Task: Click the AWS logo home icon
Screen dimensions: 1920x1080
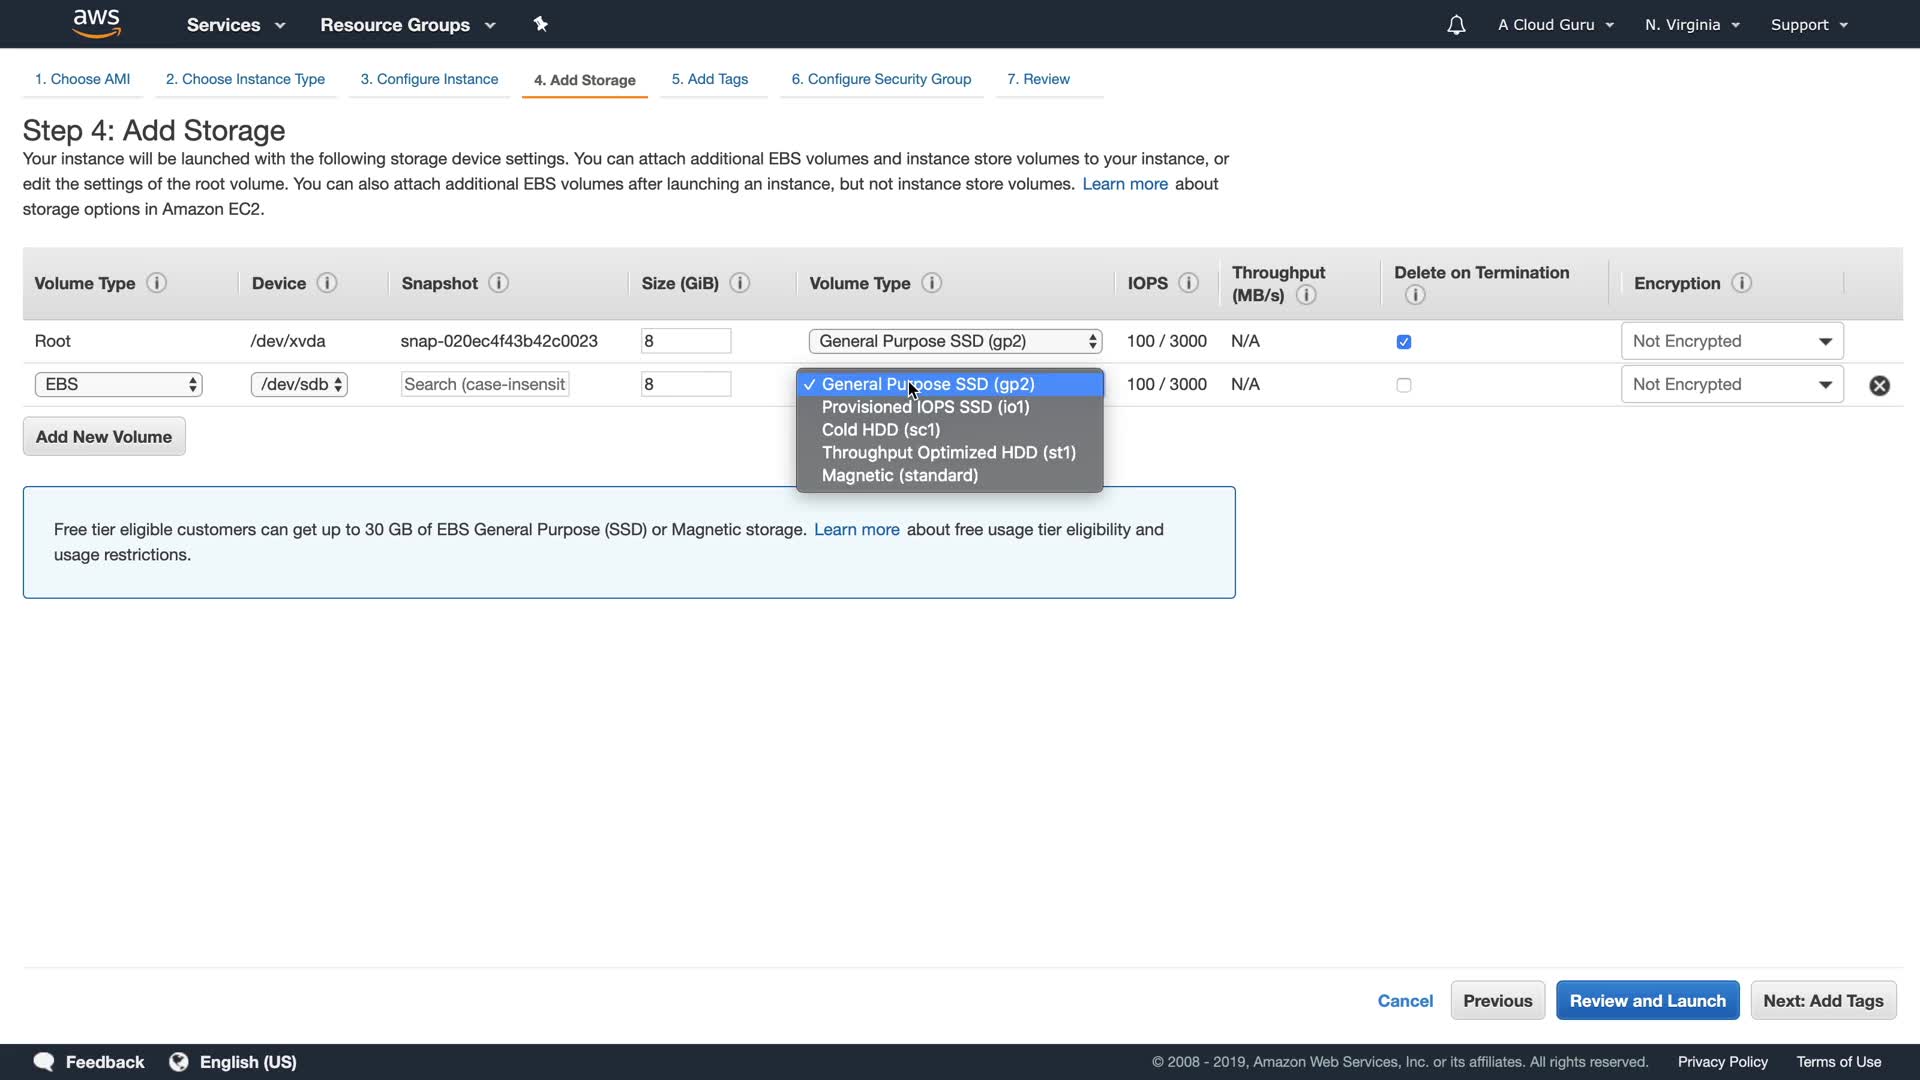Action: (x=96, y=24)
